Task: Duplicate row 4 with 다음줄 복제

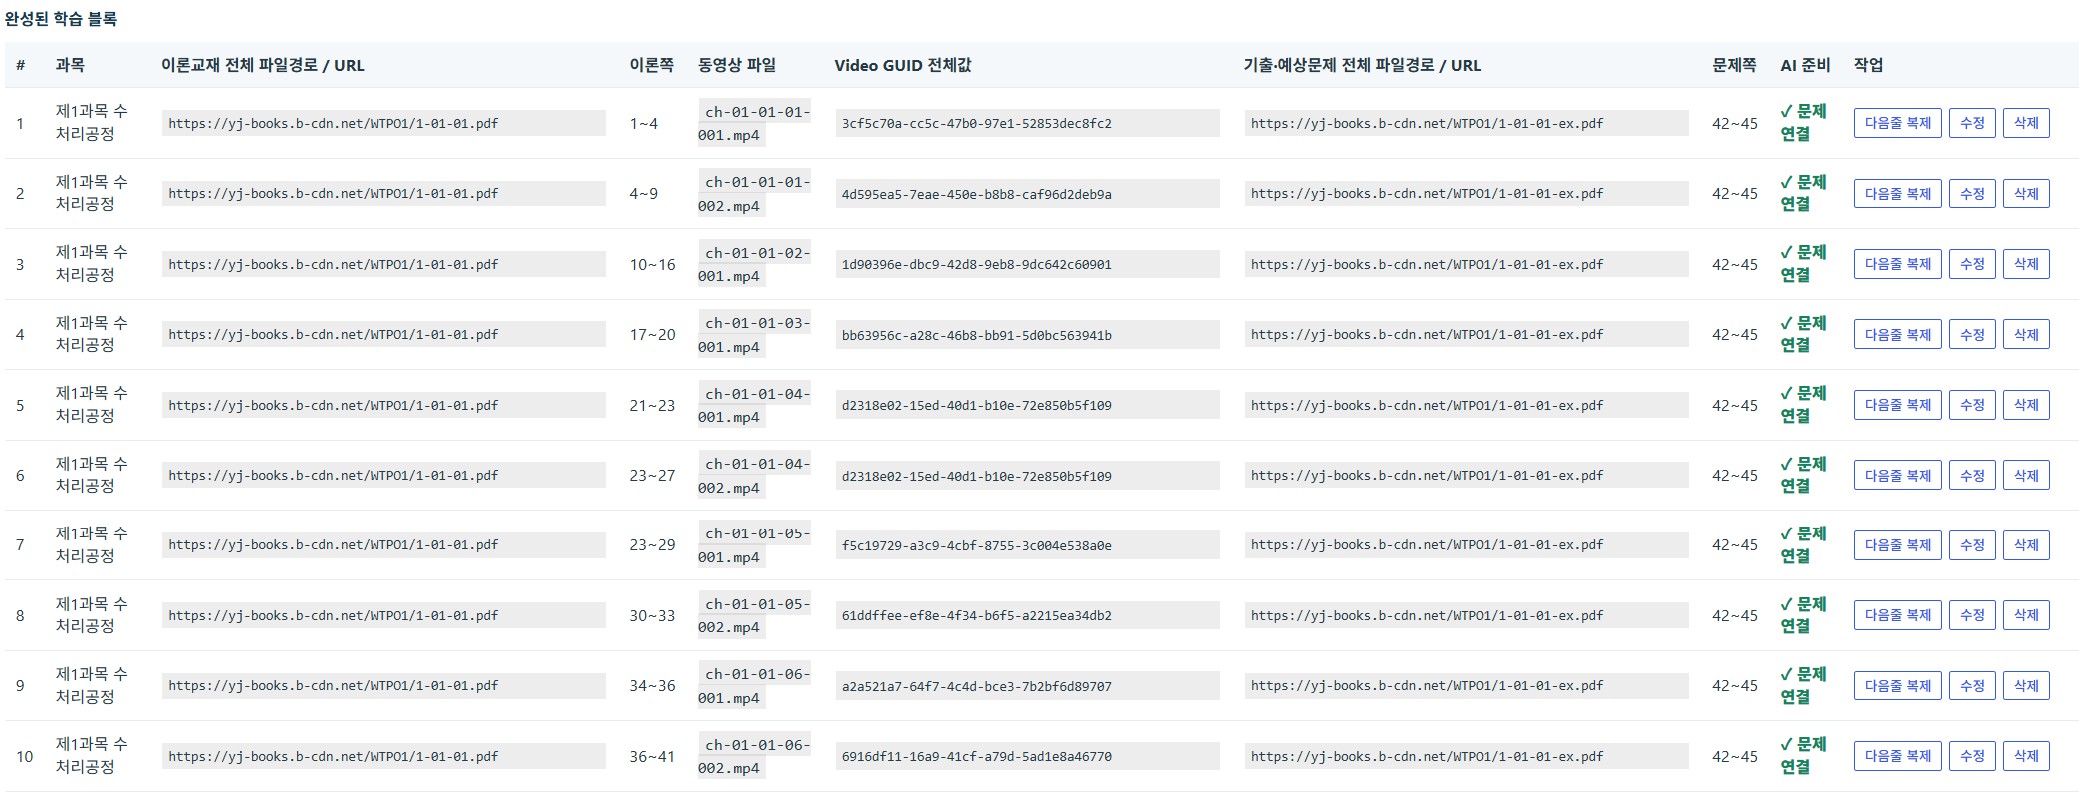Action: [x=1897, y=335]
